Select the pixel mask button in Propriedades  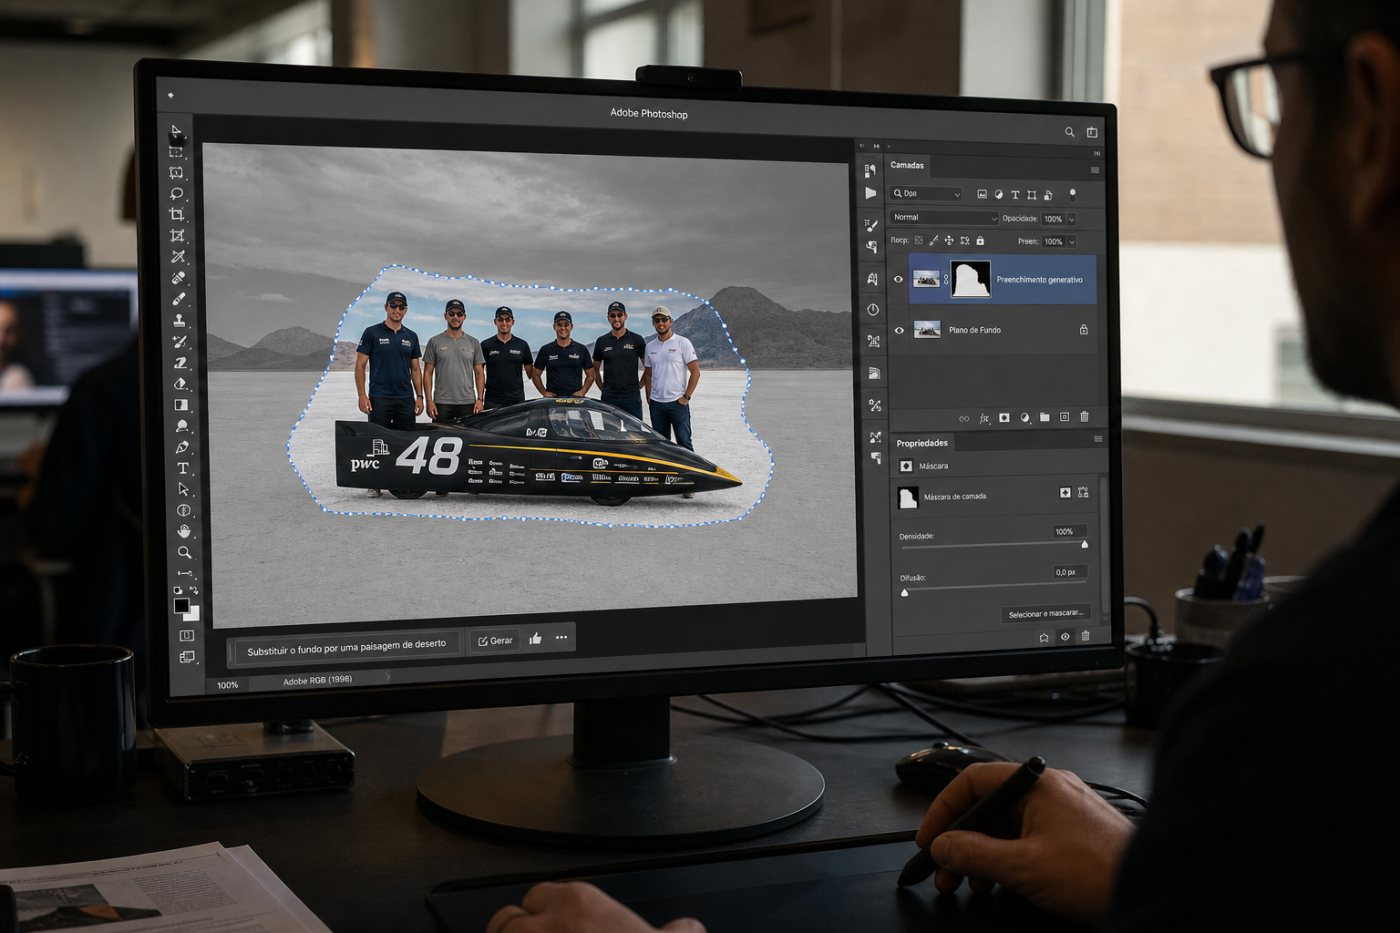(1065, 493)
